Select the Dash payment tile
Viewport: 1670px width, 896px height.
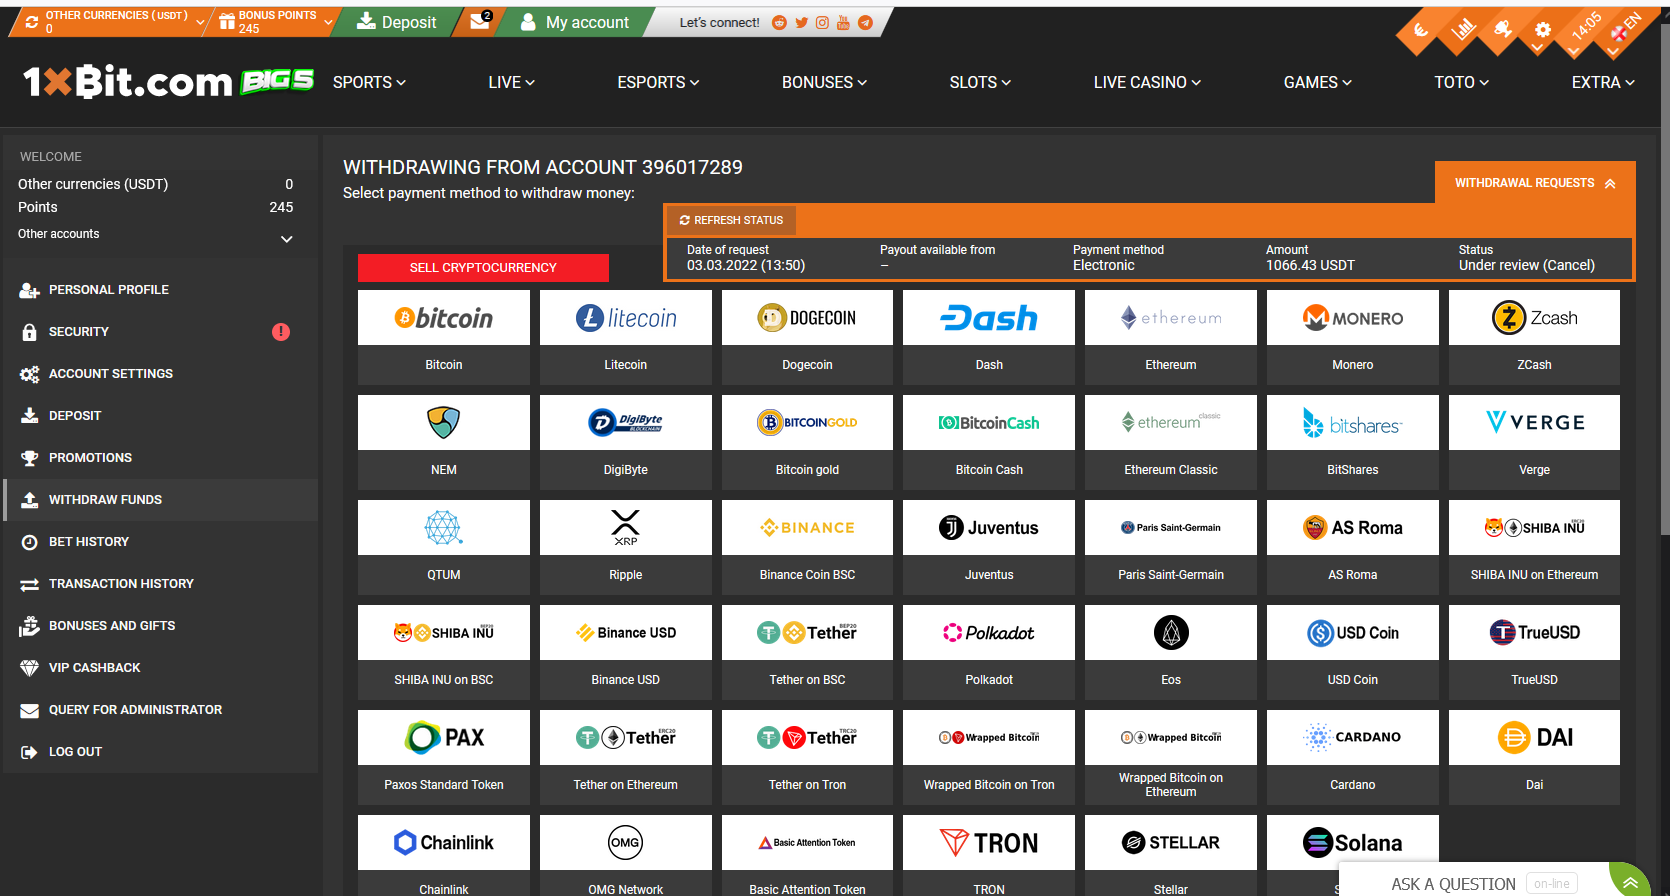click(x=989, y=337)
